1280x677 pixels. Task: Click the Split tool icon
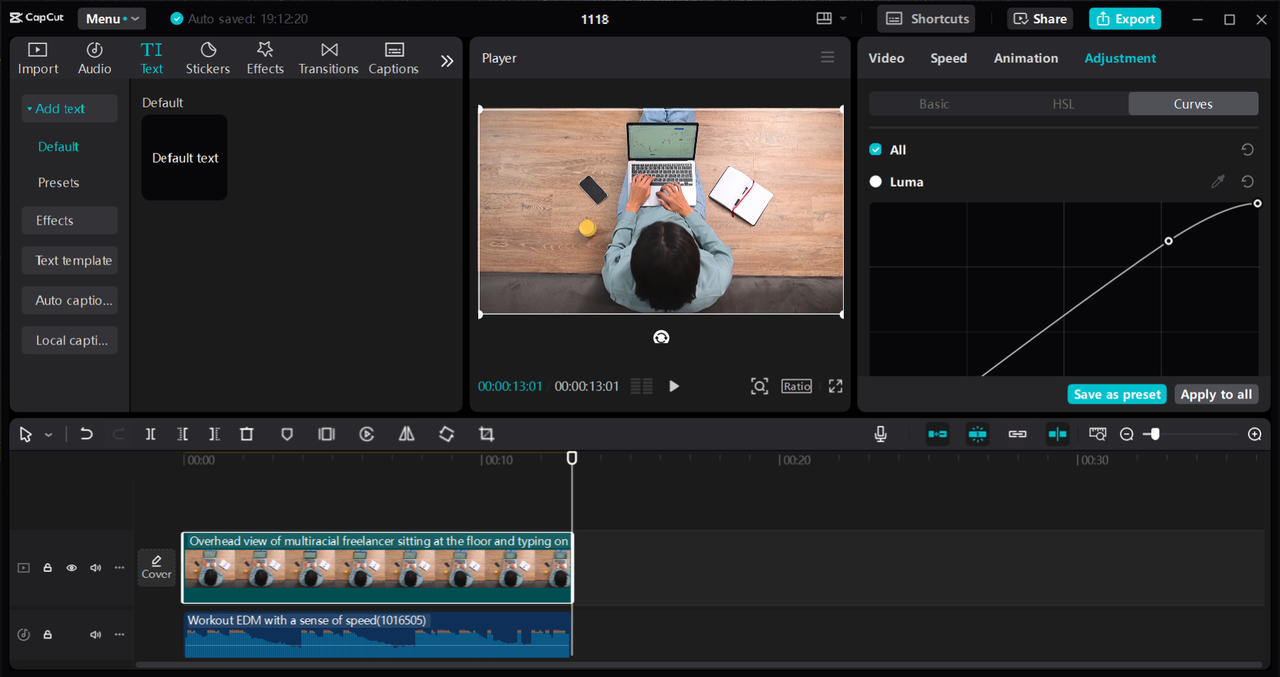click(150, 434)
